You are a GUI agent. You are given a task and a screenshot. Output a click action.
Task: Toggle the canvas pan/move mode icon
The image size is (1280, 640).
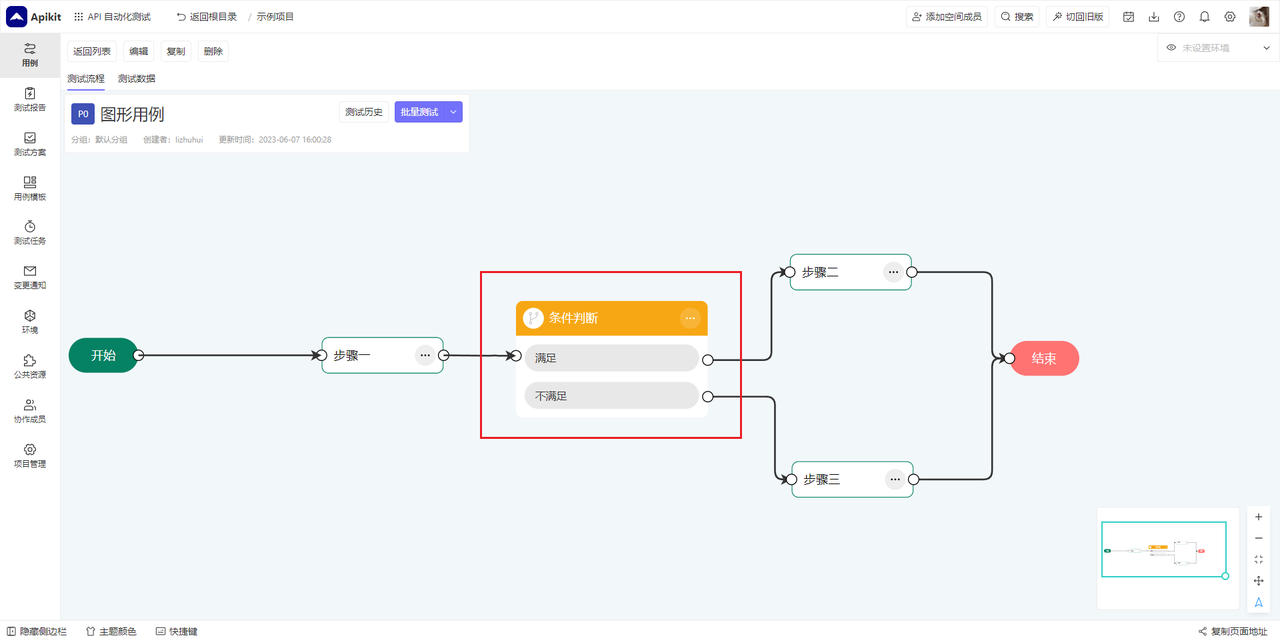pos(1259,581)
